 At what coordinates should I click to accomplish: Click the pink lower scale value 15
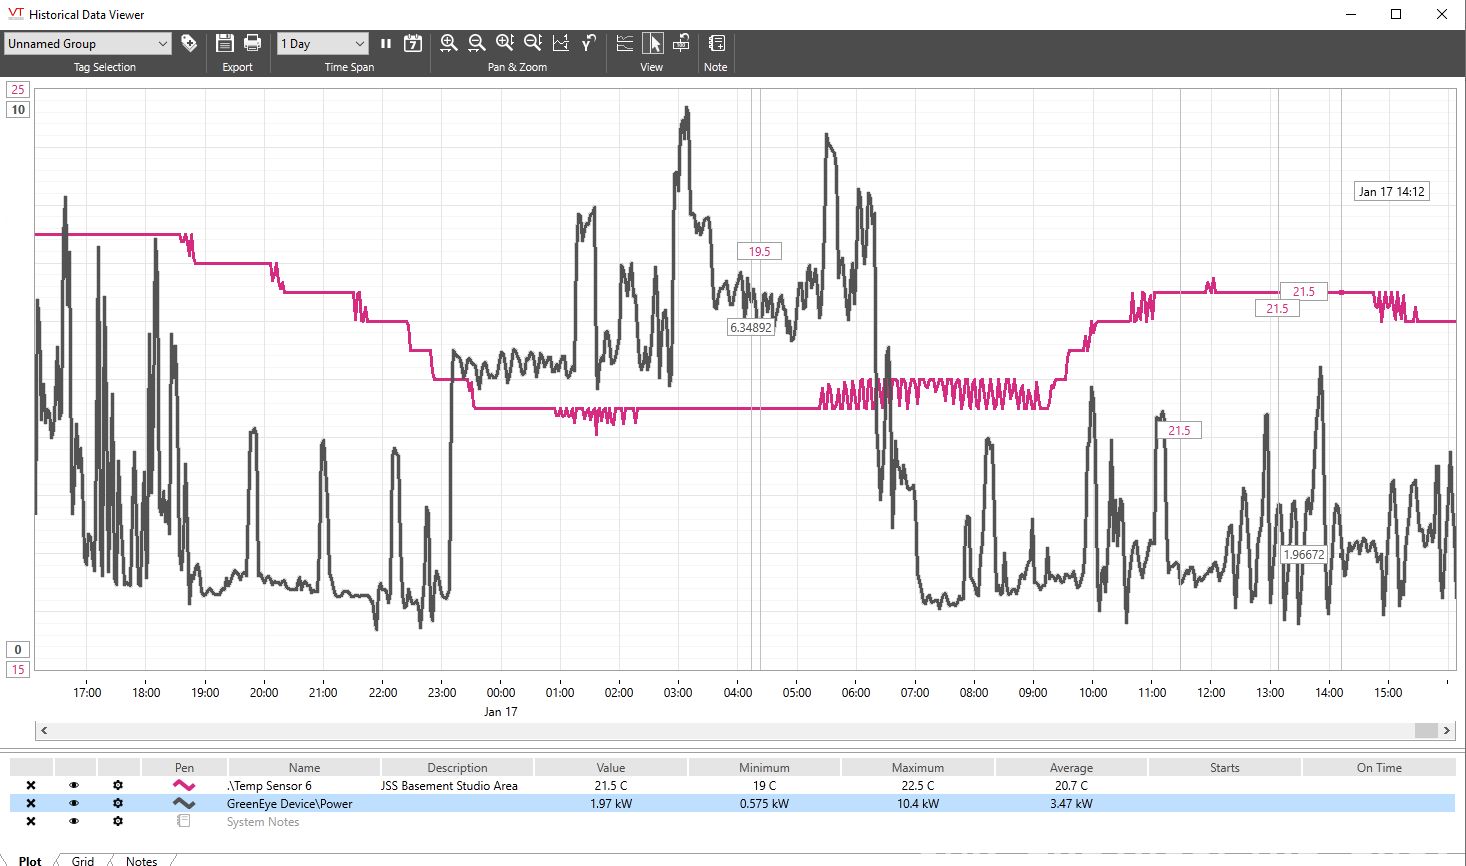click(x=18, y=670)
